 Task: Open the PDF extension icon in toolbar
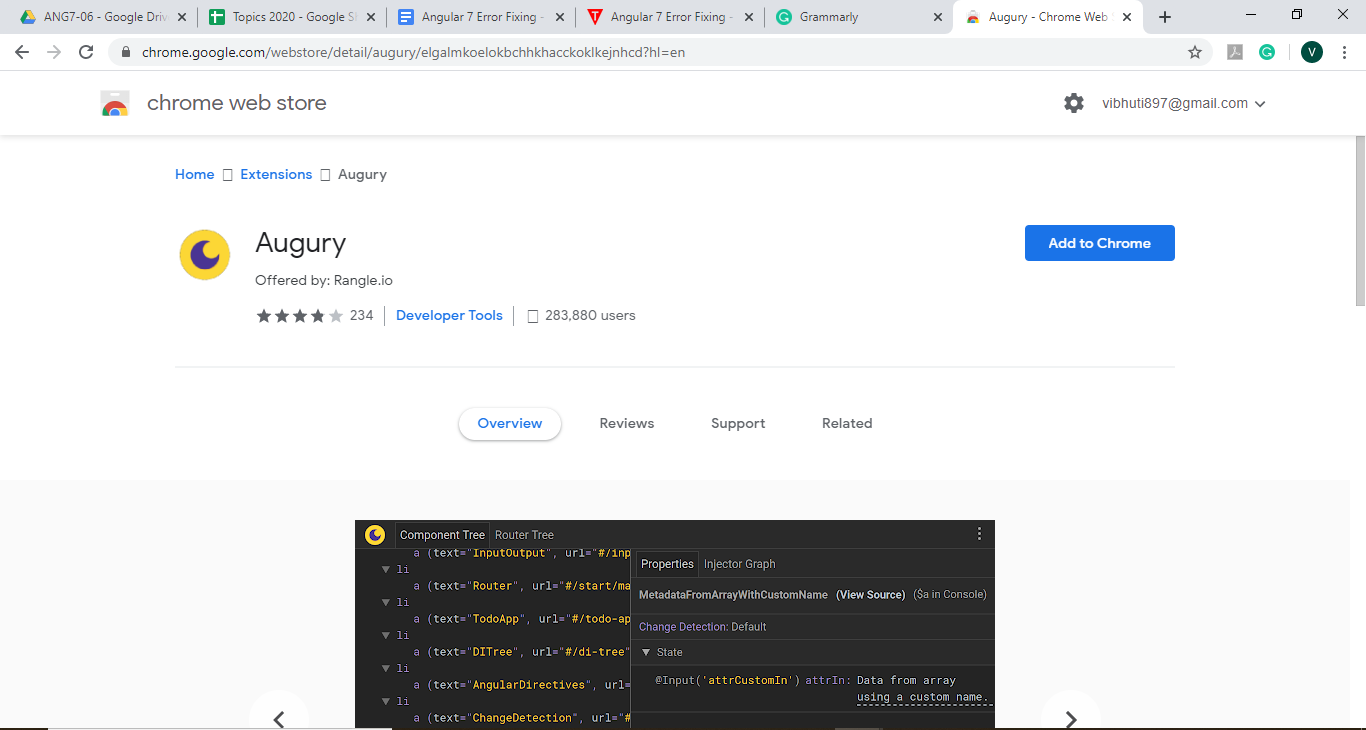[1235, 53]
